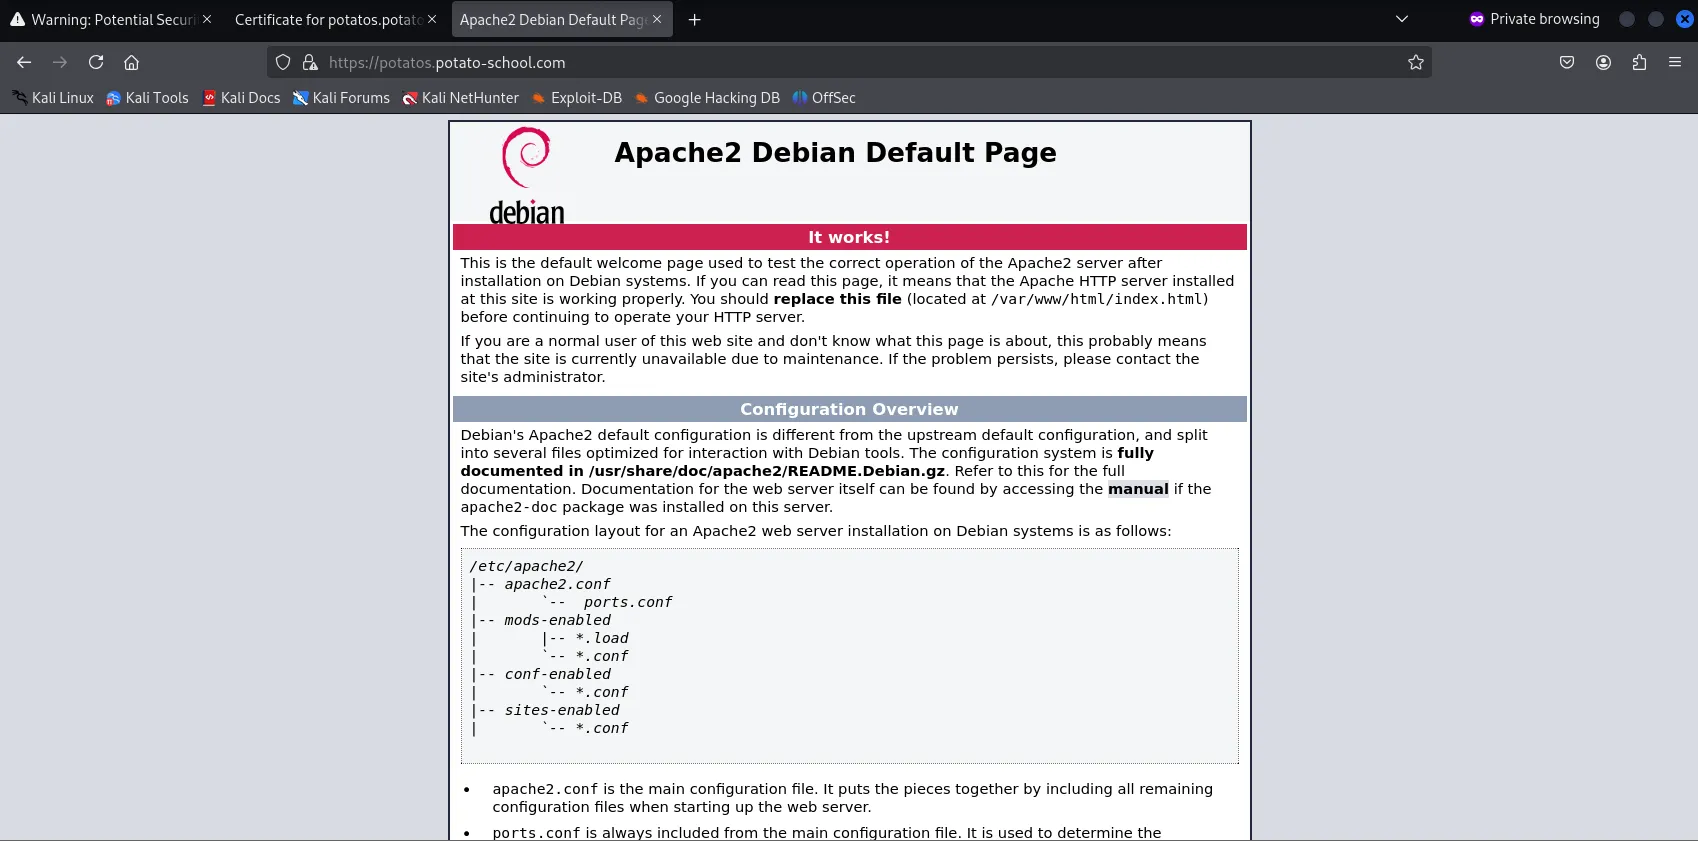Reload the current page
The width and height of the screenshot is (1698, 841).
[x=96, y=62]
